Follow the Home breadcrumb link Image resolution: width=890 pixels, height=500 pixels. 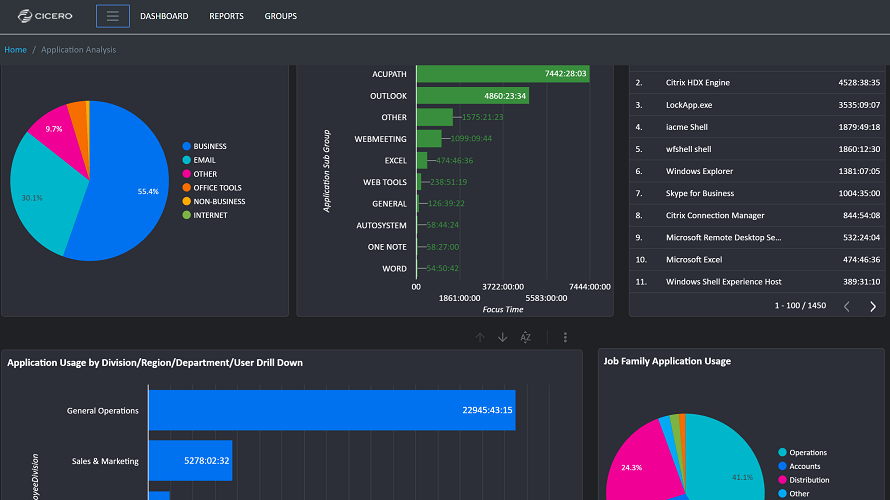pos(15,49)
